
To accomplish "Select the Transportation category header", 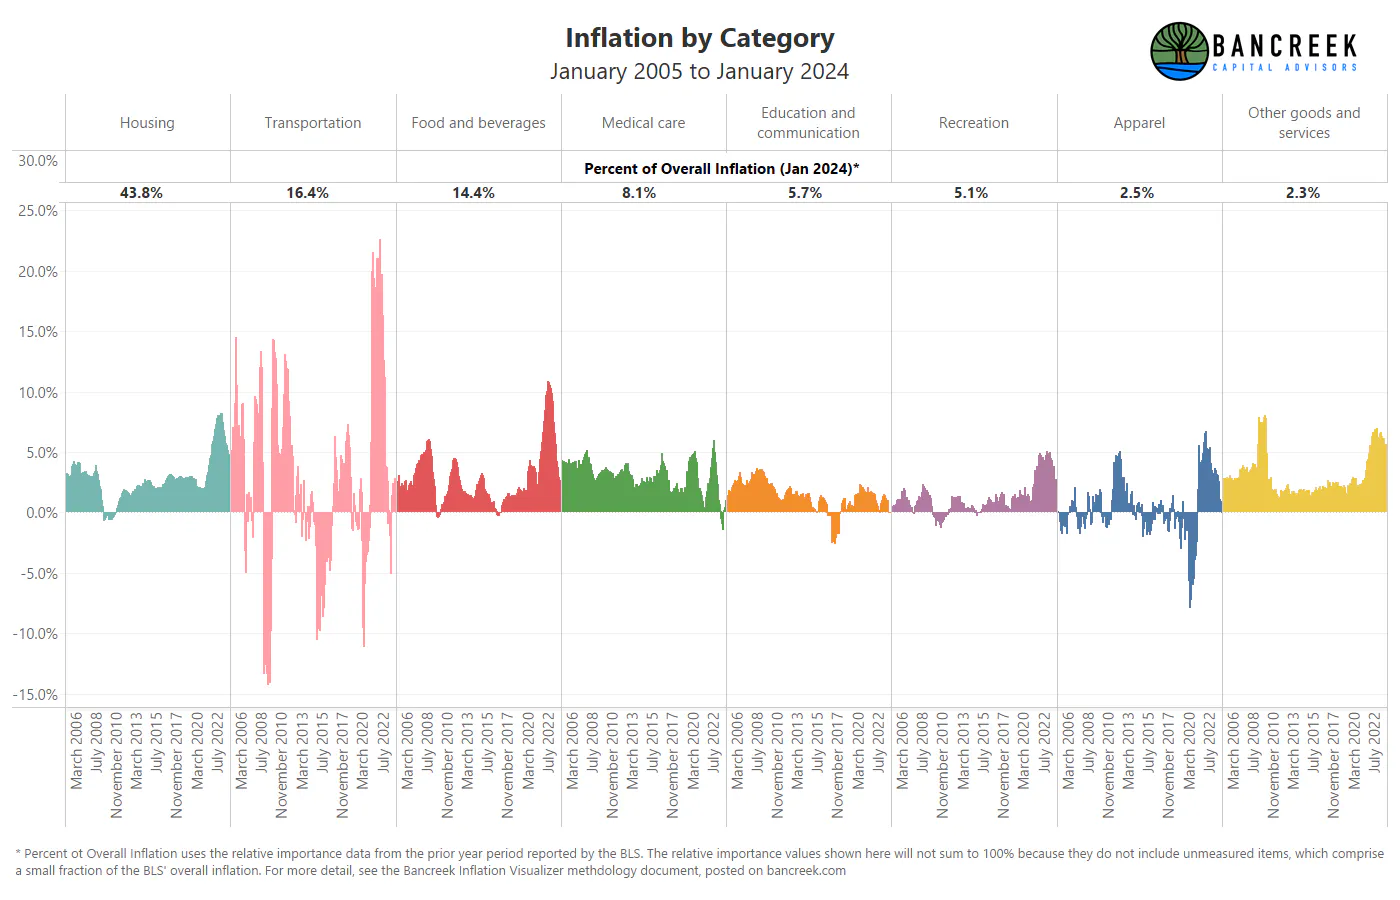I will [313, 123].
